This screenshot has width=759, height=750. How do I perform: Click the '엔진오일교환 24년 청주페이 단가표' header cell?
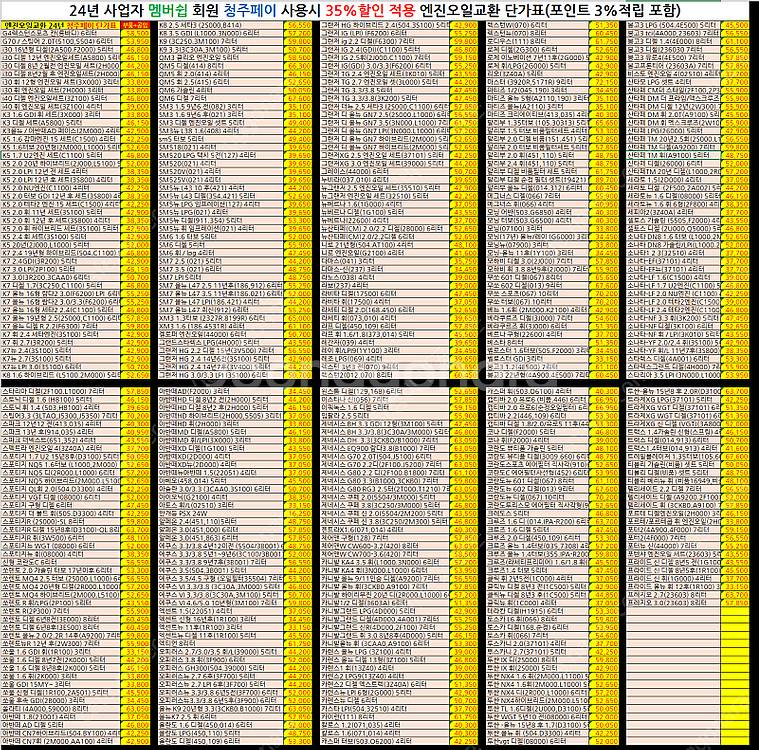[60, 25]
